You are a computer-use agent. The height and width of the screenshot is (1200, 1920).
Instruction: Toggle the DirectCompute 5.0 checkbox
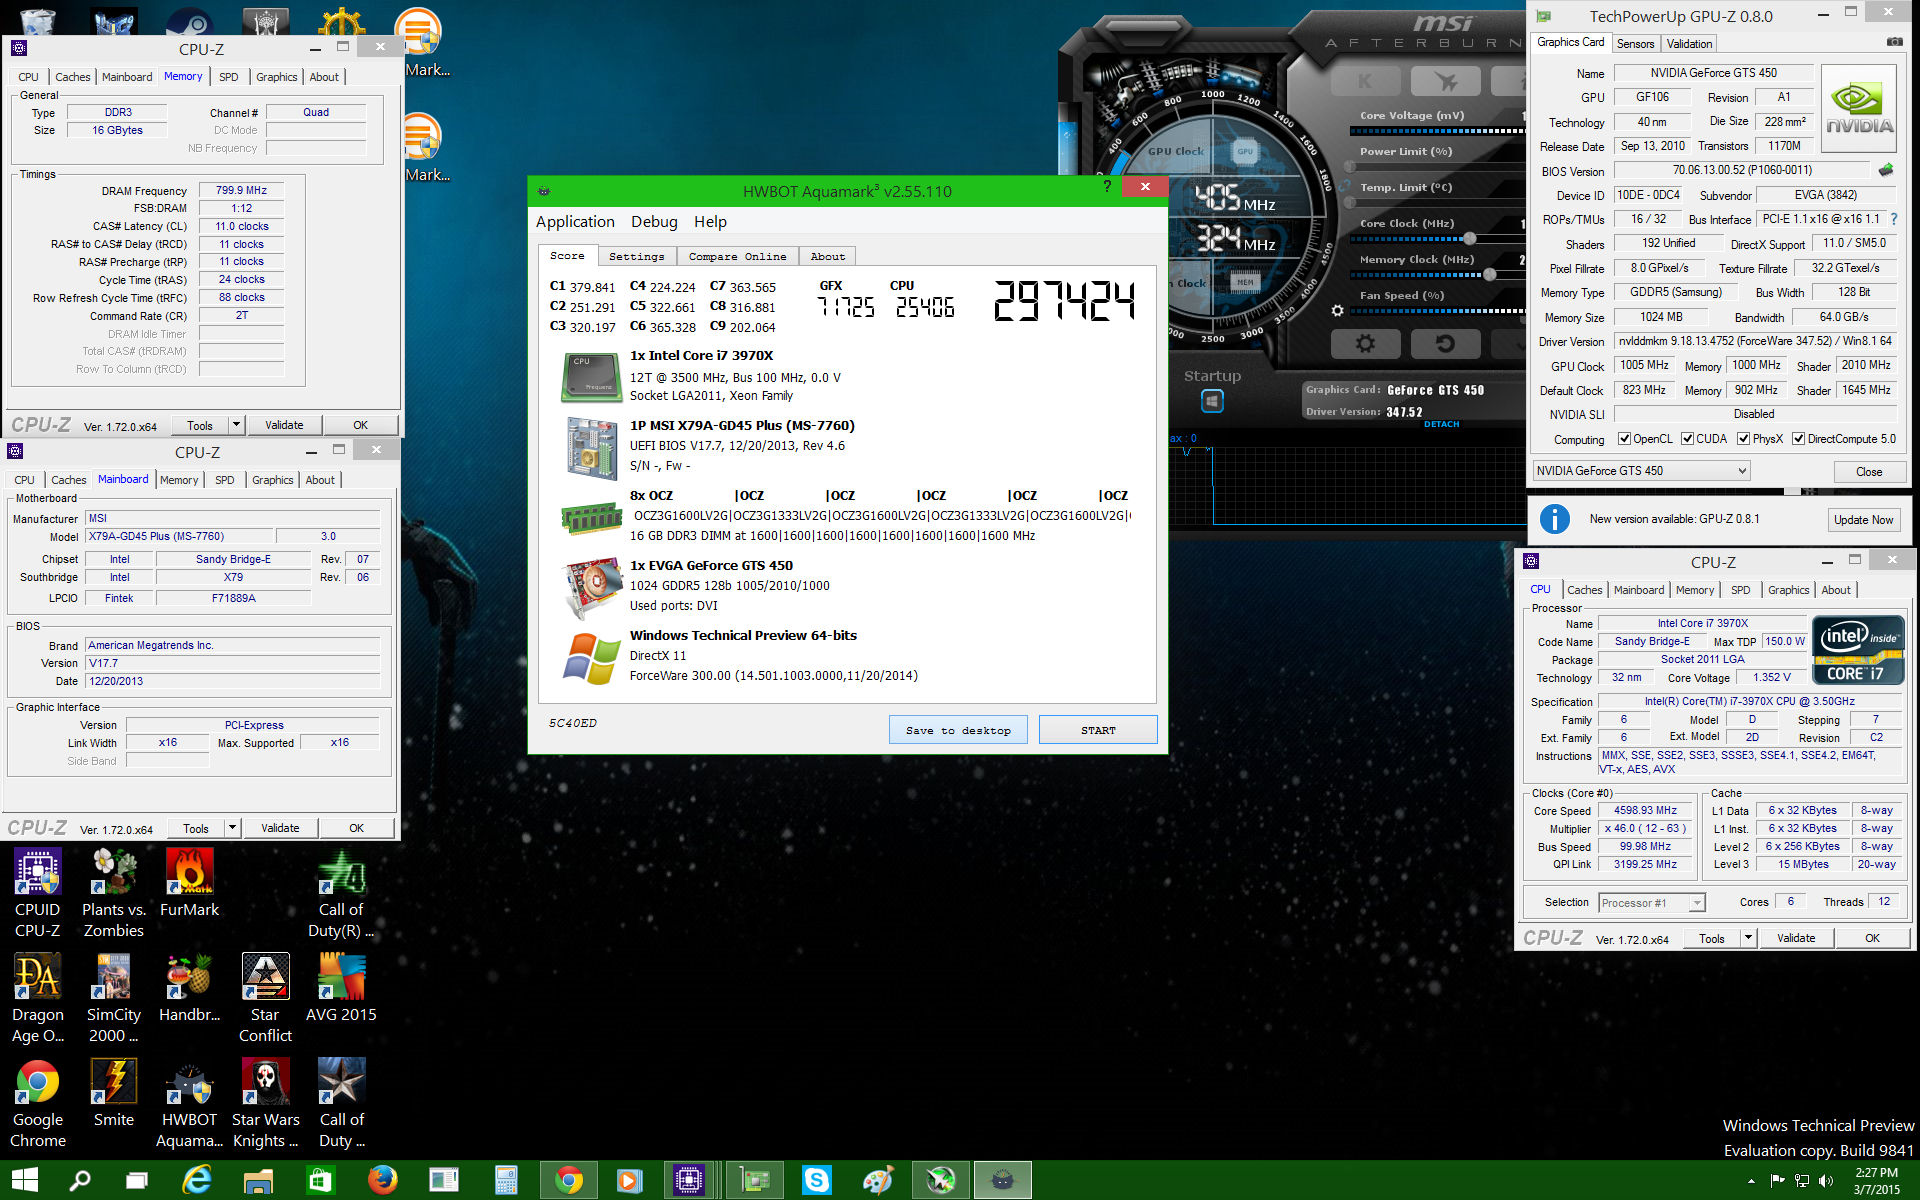[x=1798, y=439]
